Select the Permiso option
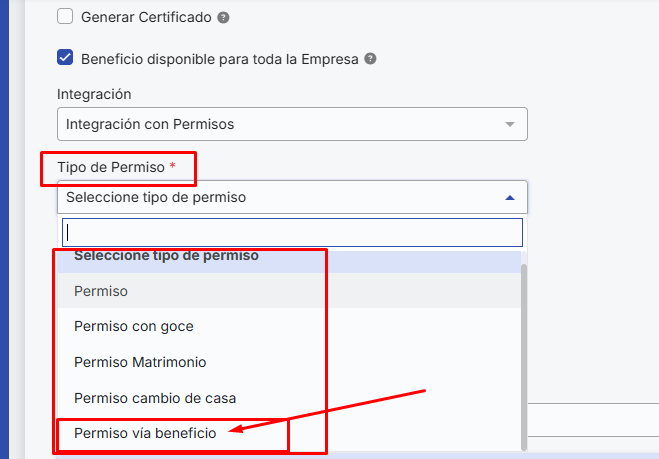The width and height of the screenshot is (659, 459). 289,291
